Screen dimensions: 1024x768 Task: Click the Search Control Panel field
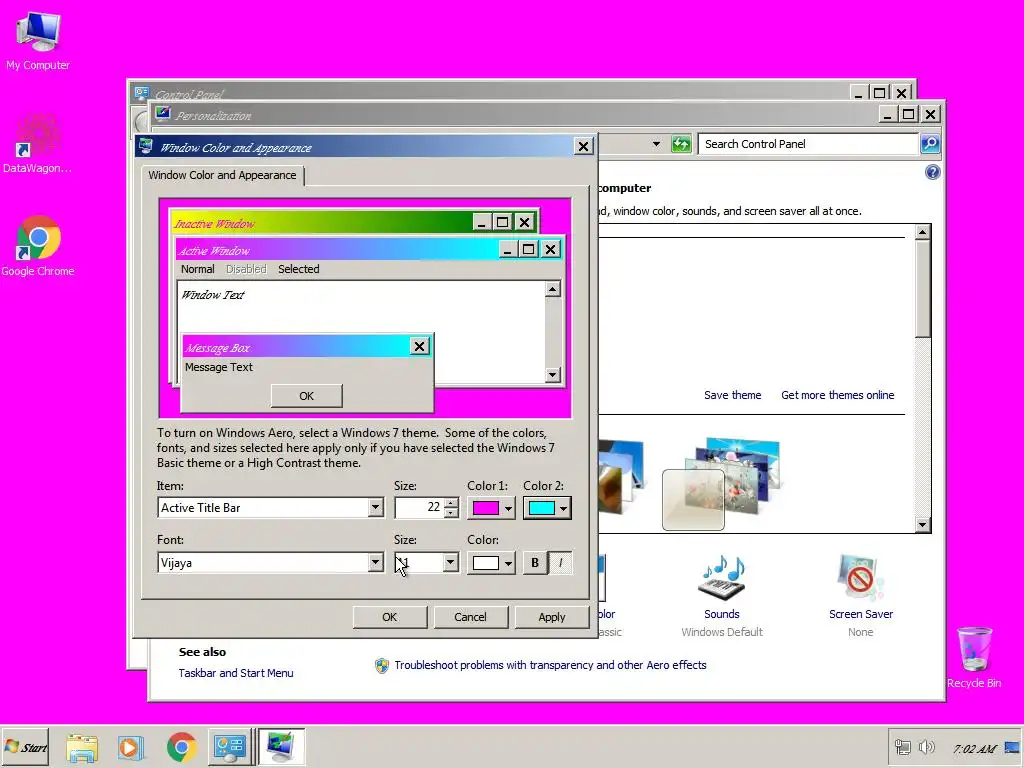click(808, 144)
